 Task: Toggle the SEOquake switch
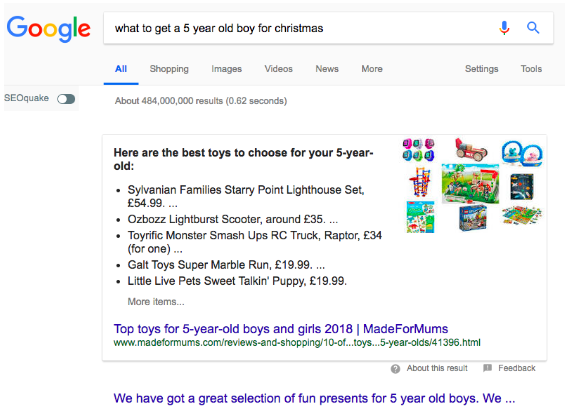66,99
